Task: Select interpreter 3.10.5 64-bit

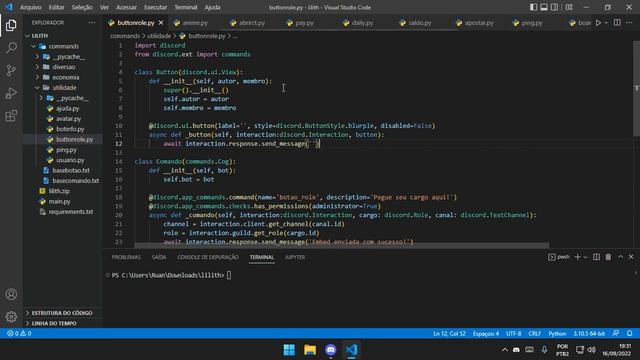Action: tap(589, 333)
